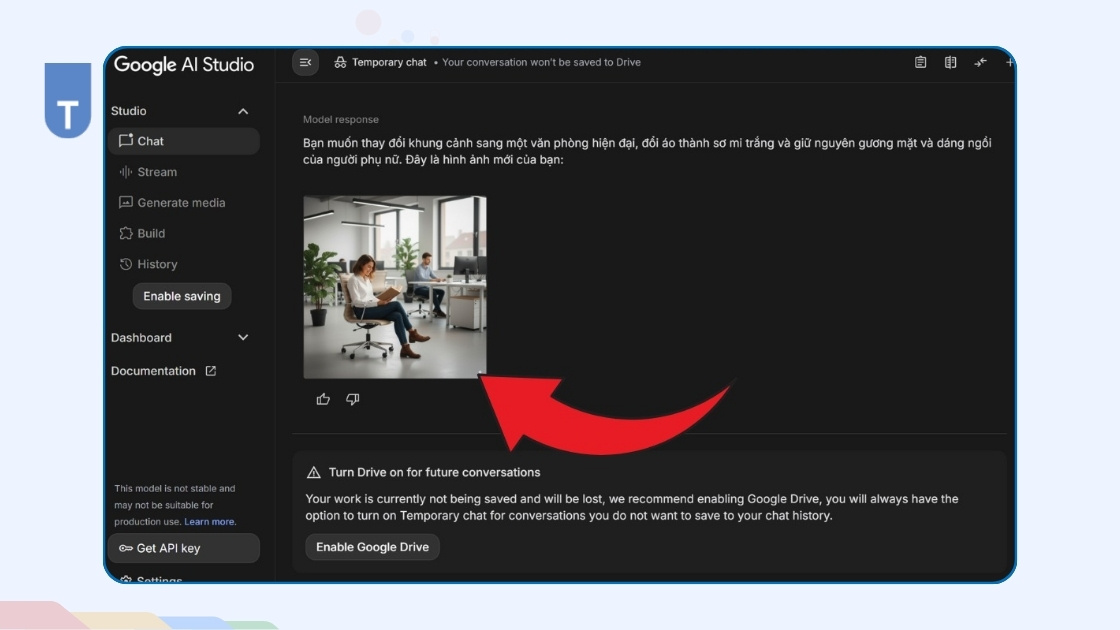Select Stream in the Studio menu
This screenshot has width=1120, height=630.
(156, 172)
